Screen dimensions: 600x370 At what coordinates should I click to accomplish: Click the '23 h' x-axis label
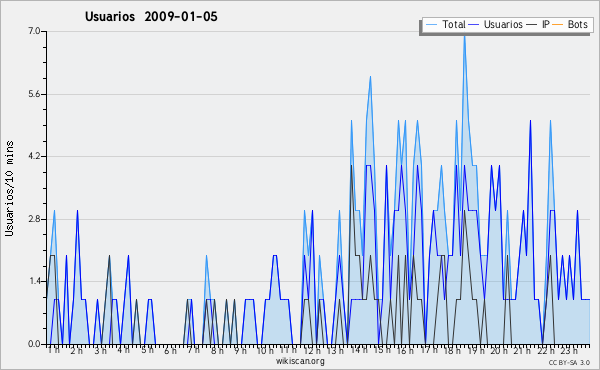pyautogui.click(x=569, y=351)
